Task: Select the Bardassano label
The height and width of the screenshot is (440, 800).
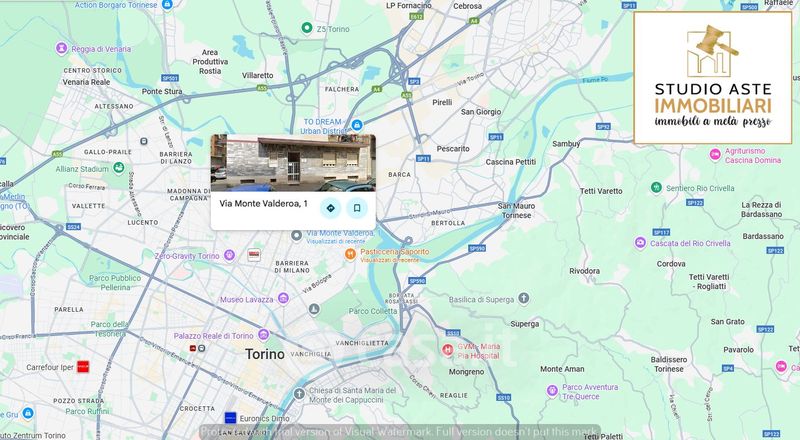Action: (x=763, y=236)
